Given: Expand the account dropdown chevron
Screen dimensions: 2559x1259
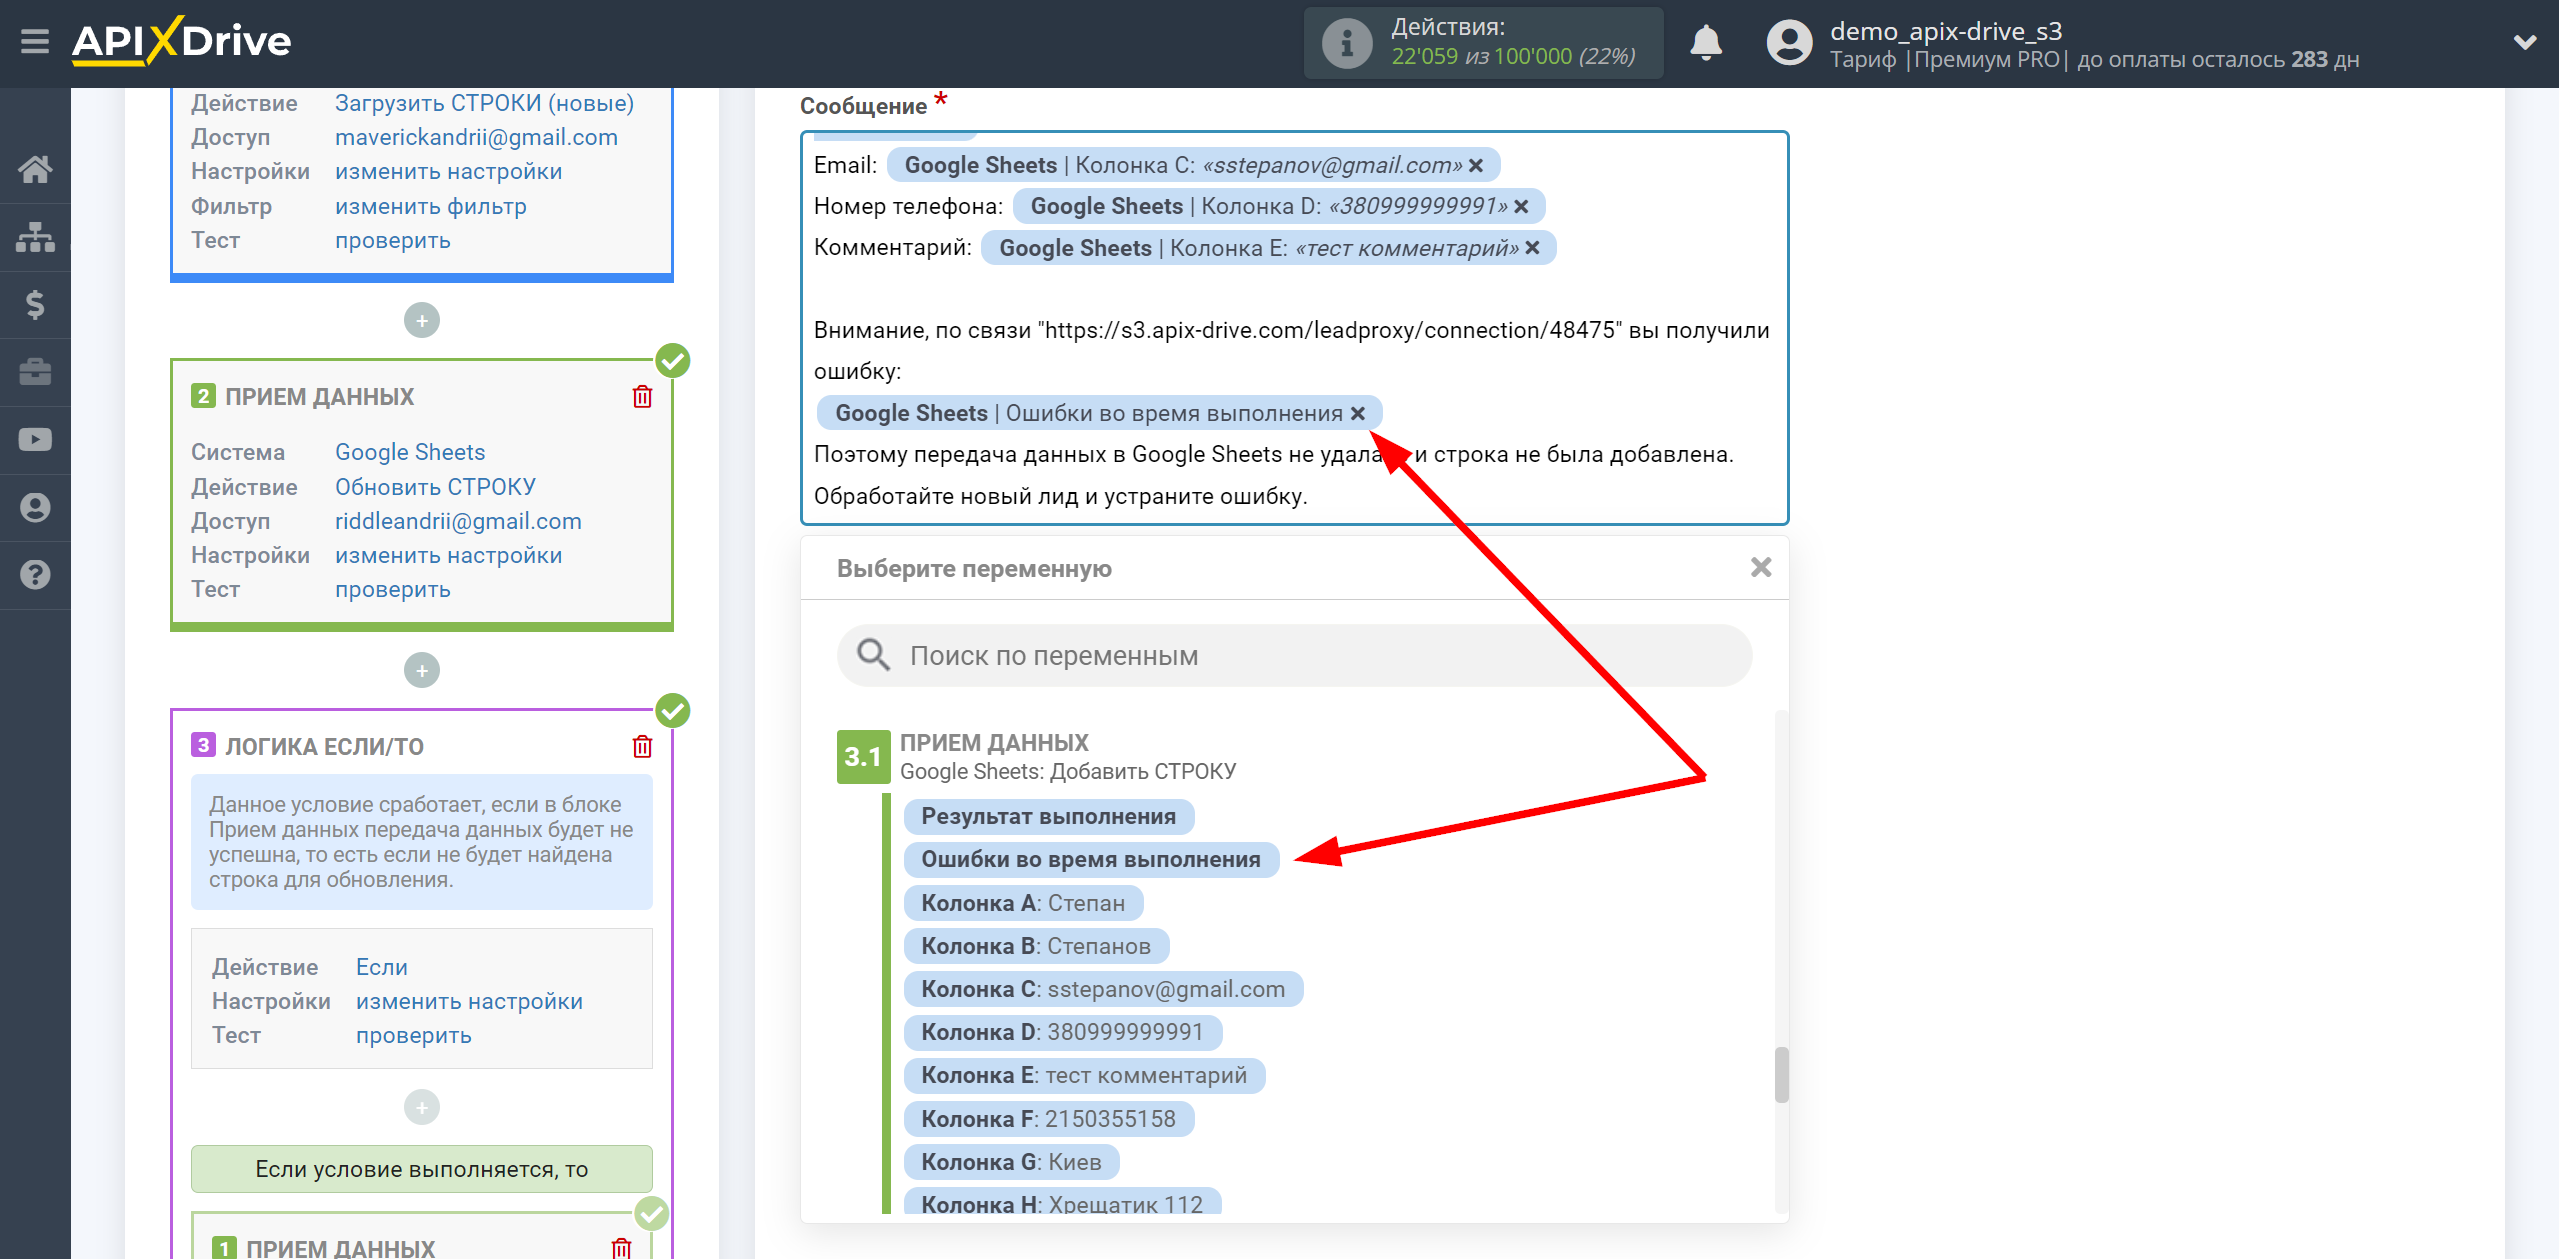Looking at the screenshot, I should pyautogui.click(x=2525, y=42).
